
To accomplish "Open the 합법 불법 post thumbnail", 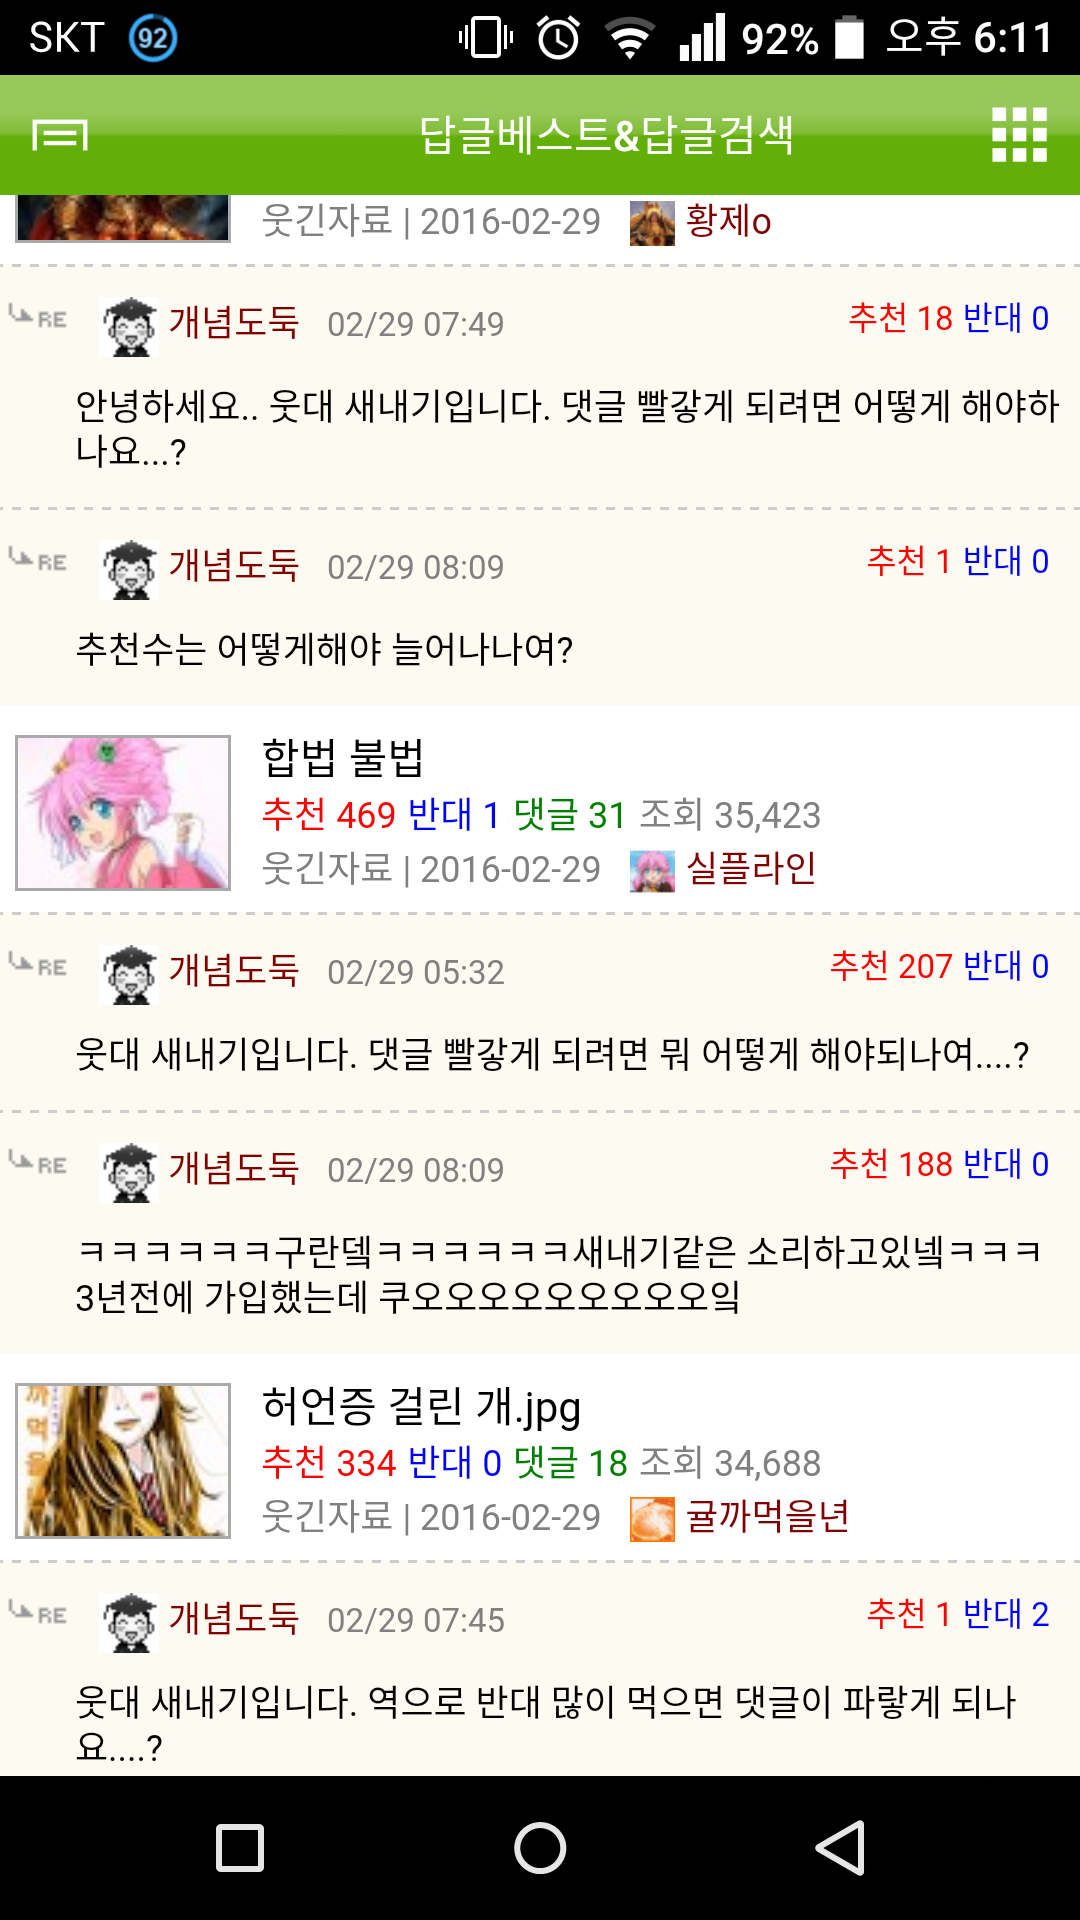I will point(123,813).
